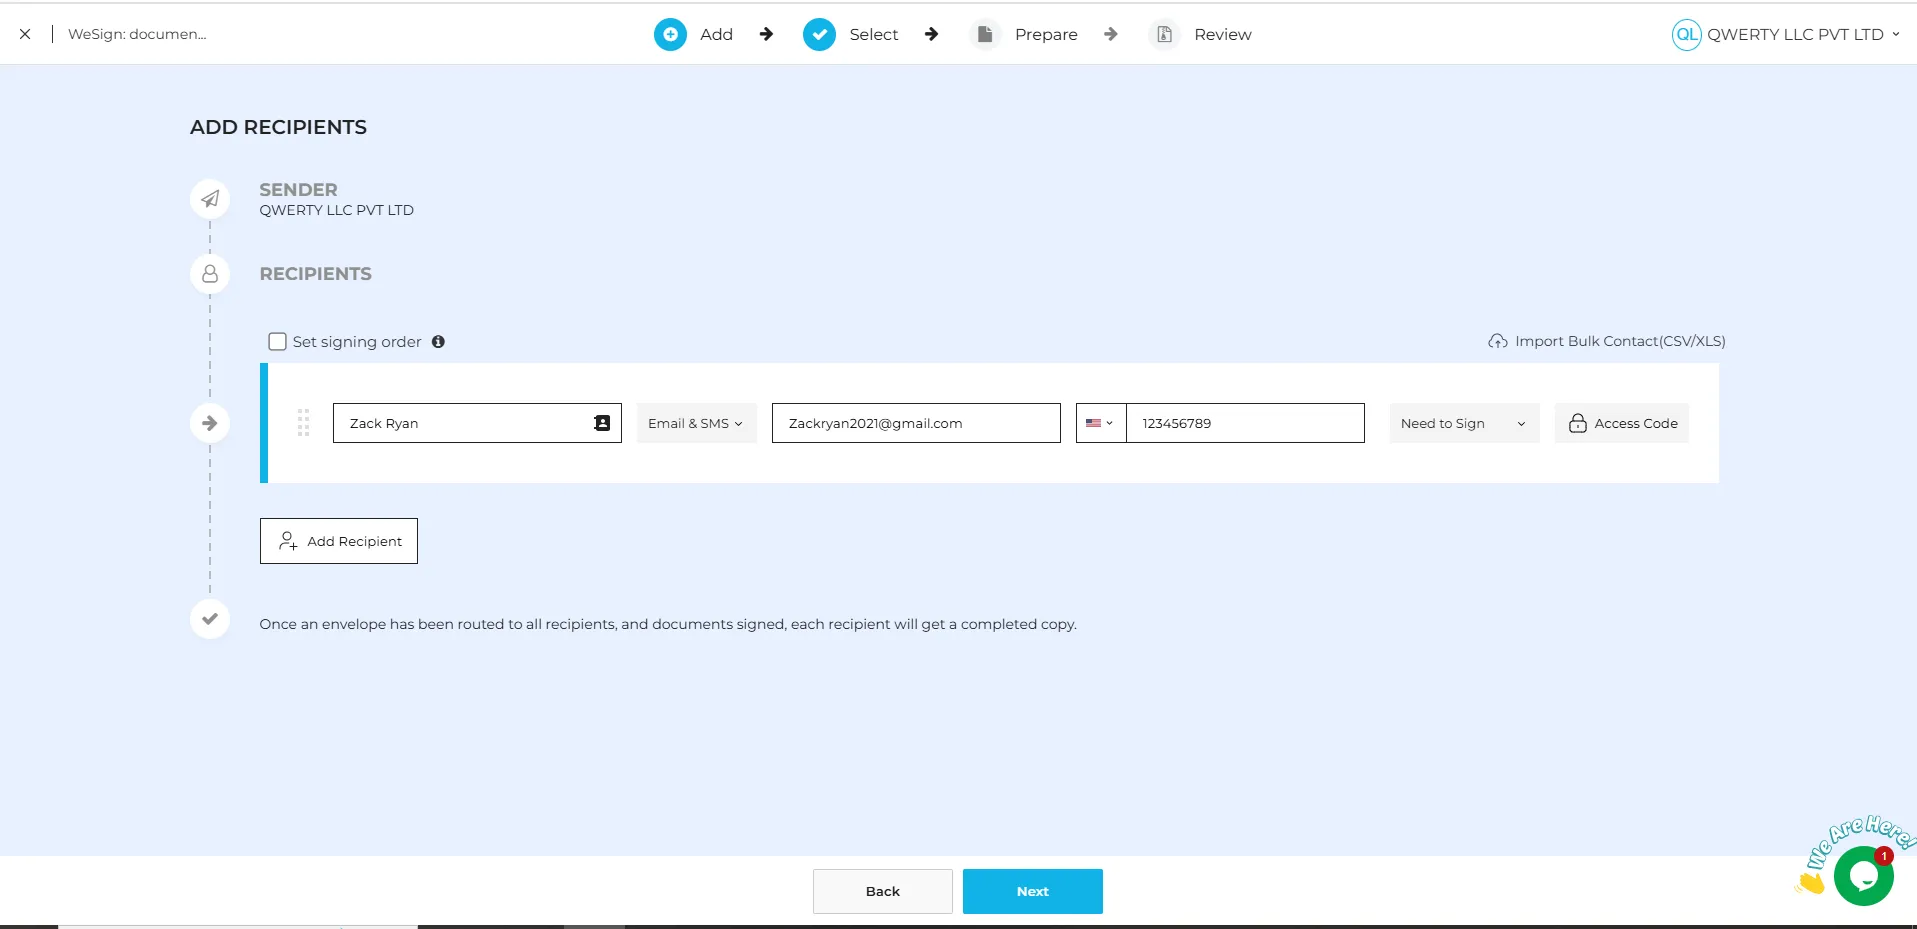The image size is (1917, 929).
Task: Enable the Set signing order checkbox
Action: [278, 342]
